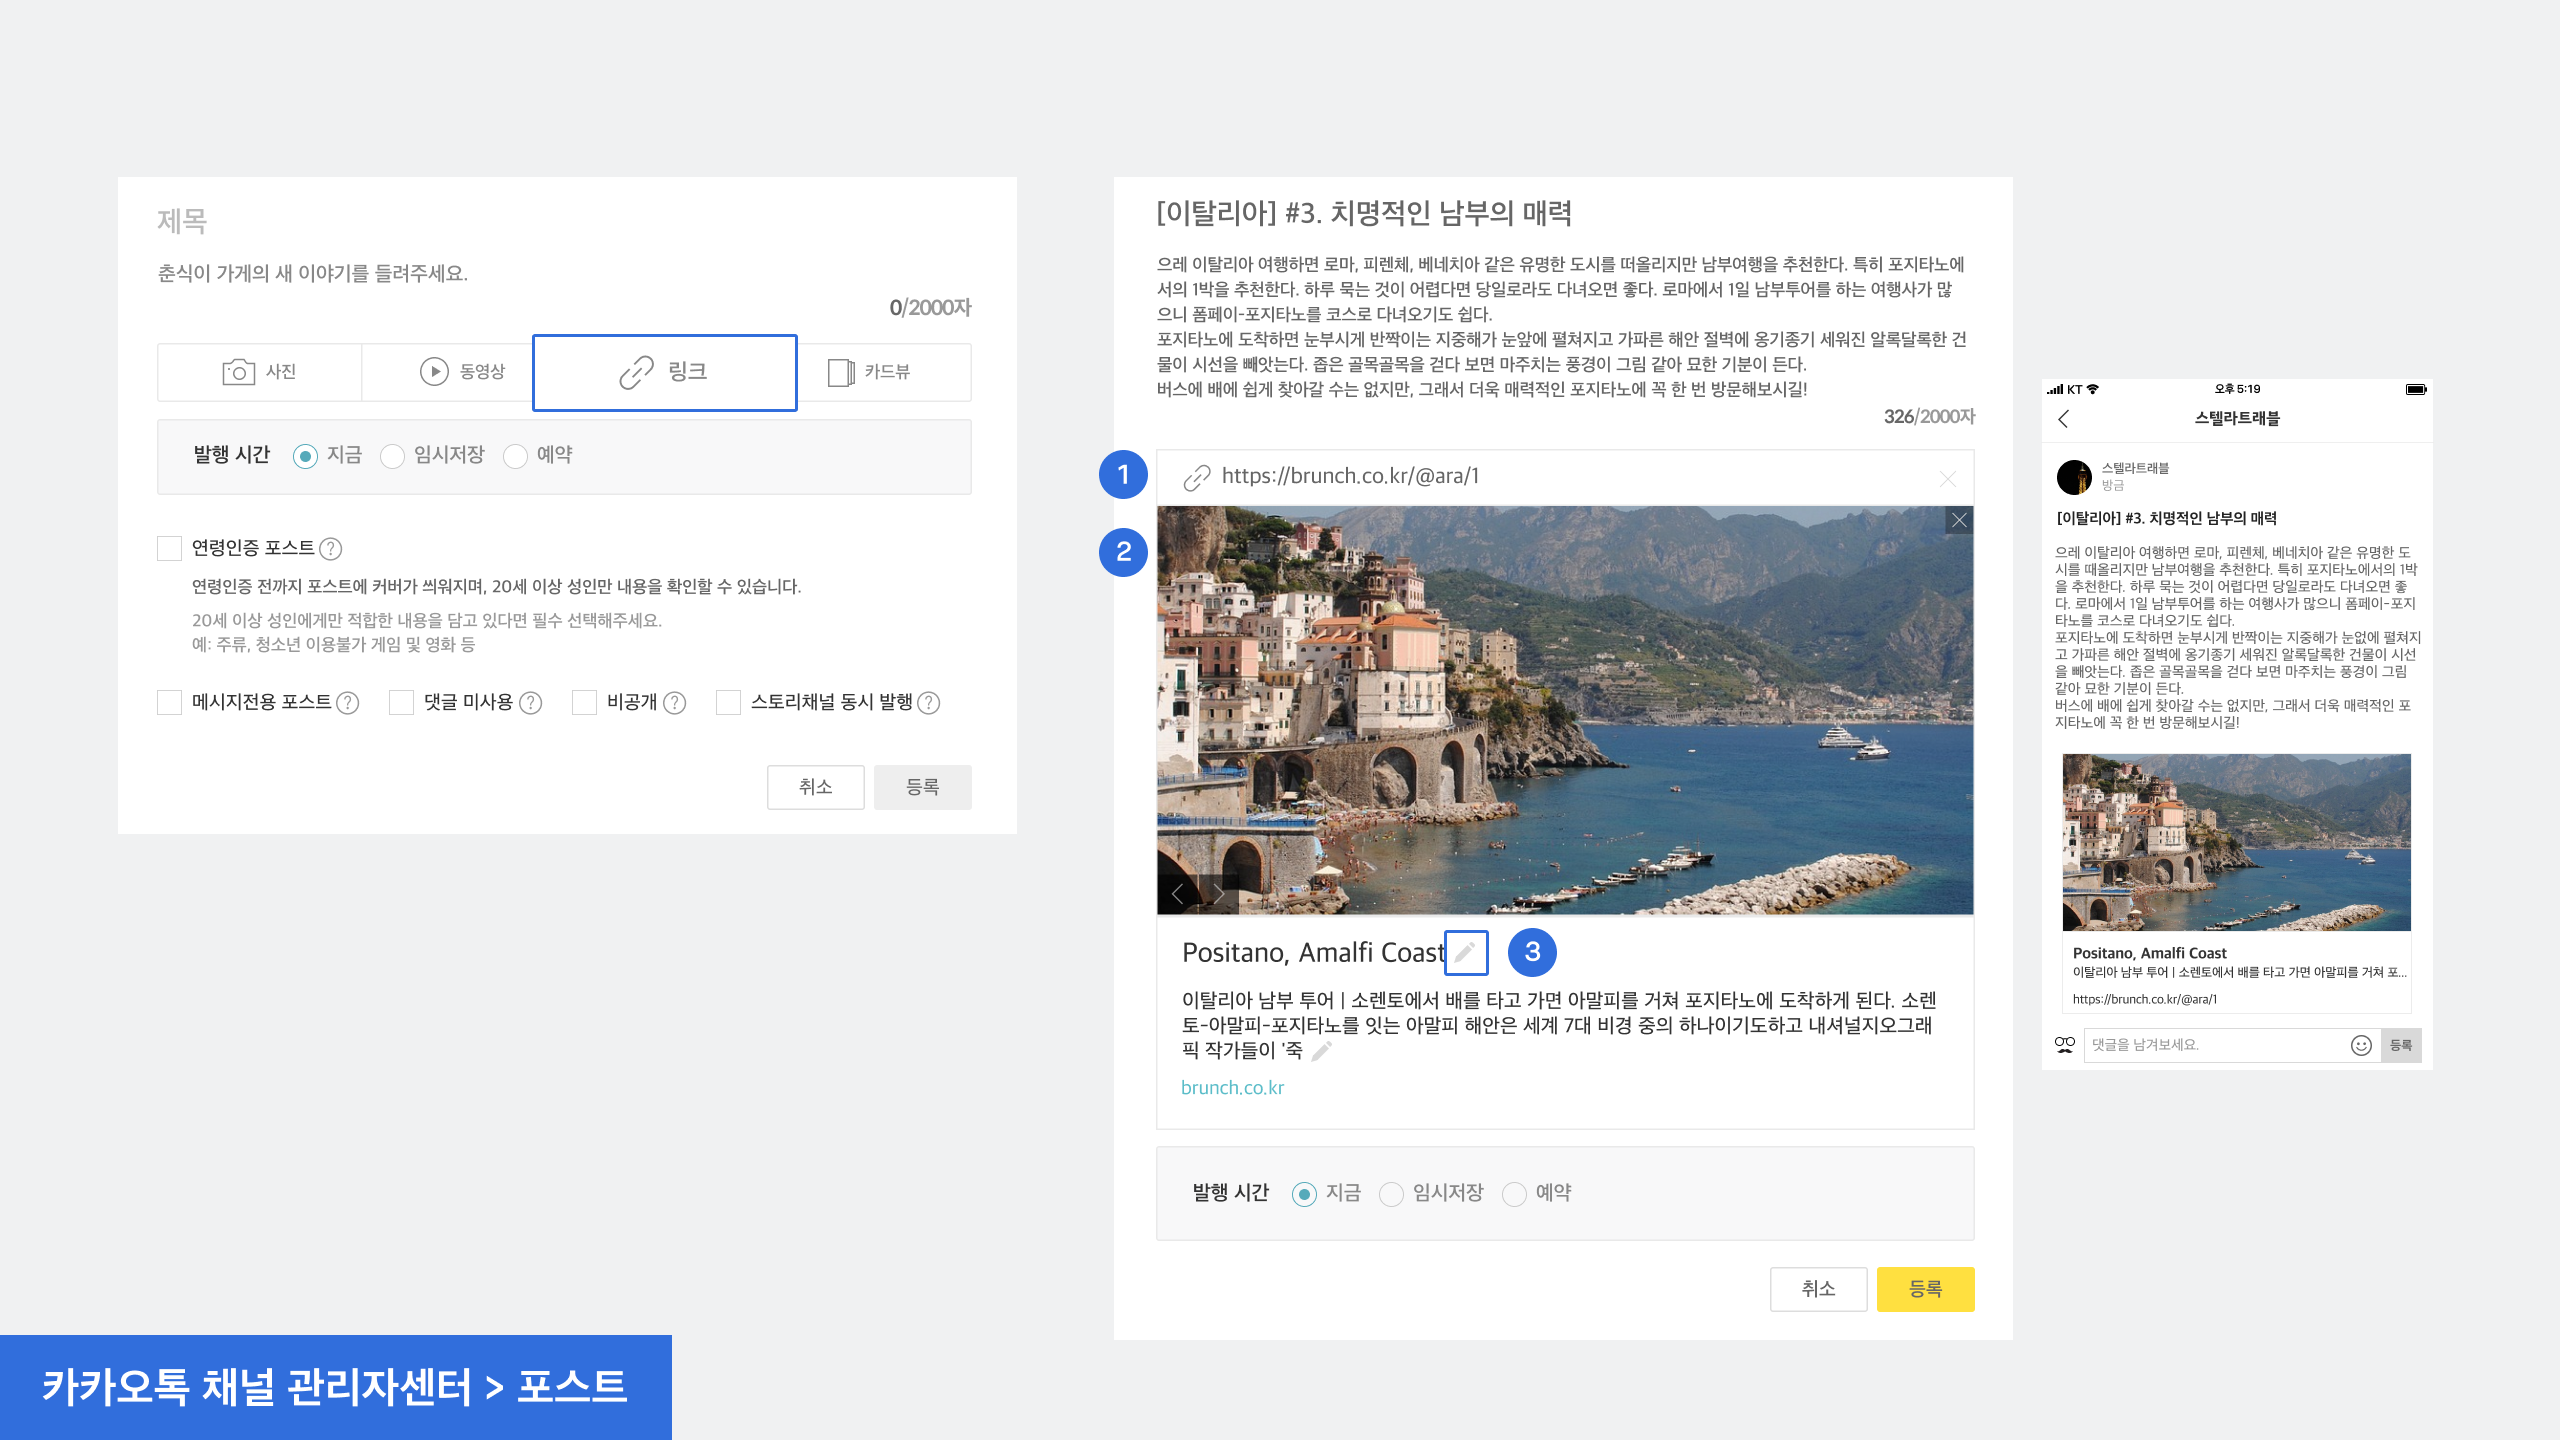2560x1440 pixels.
Task: Open the brunch.co.kr link
Action: (x=1232, y=1087)
